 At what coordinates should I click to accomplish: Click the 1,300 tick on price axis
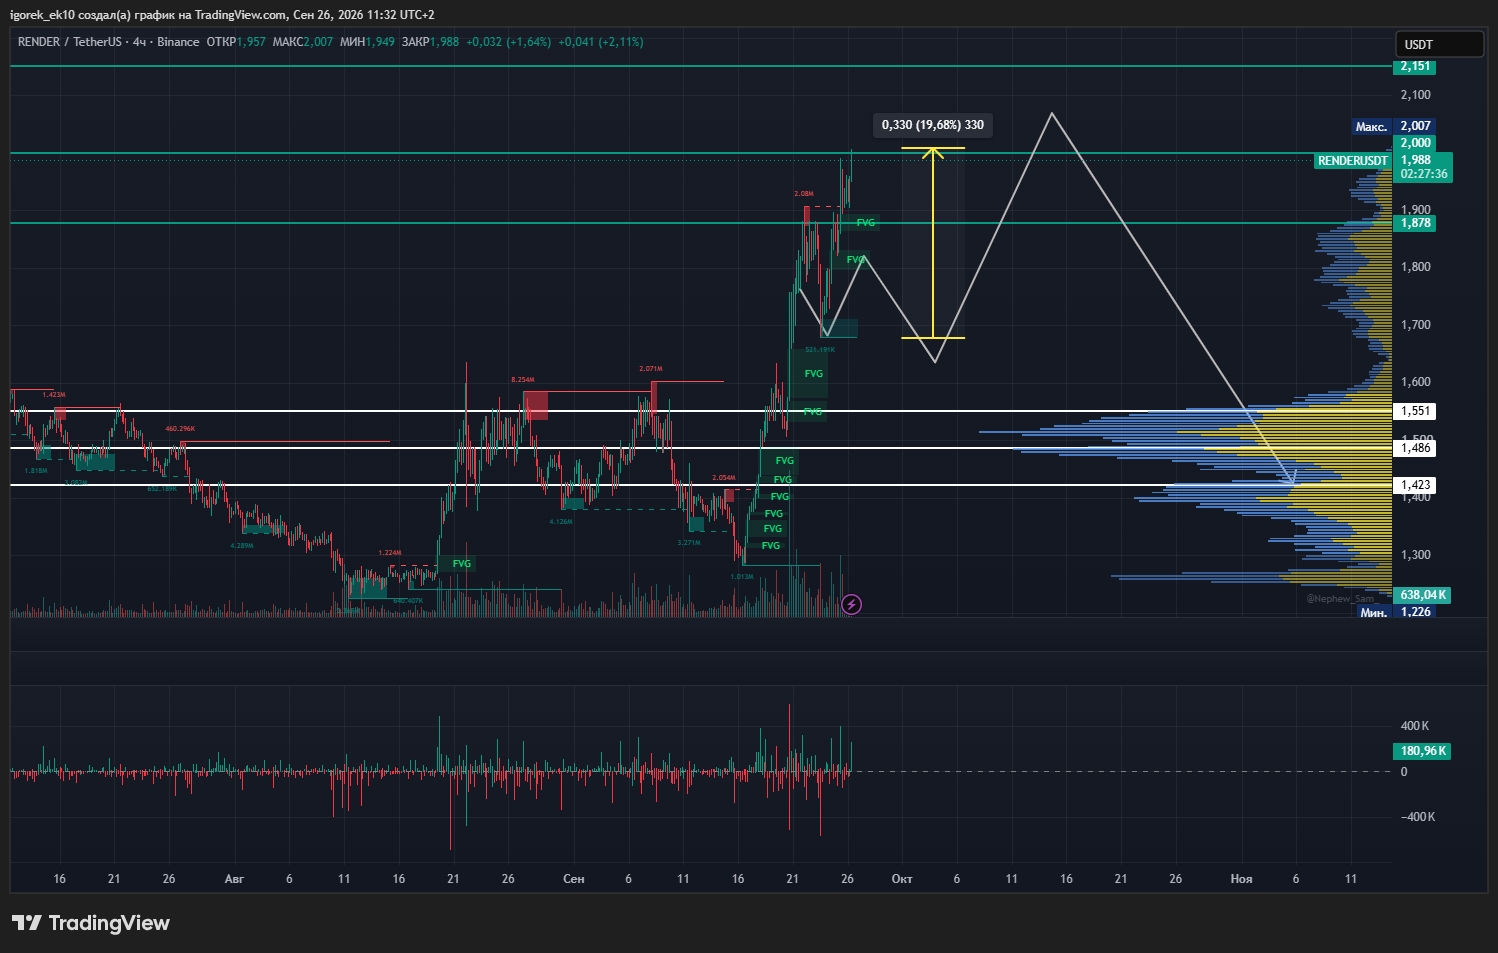coord(1415,555)
